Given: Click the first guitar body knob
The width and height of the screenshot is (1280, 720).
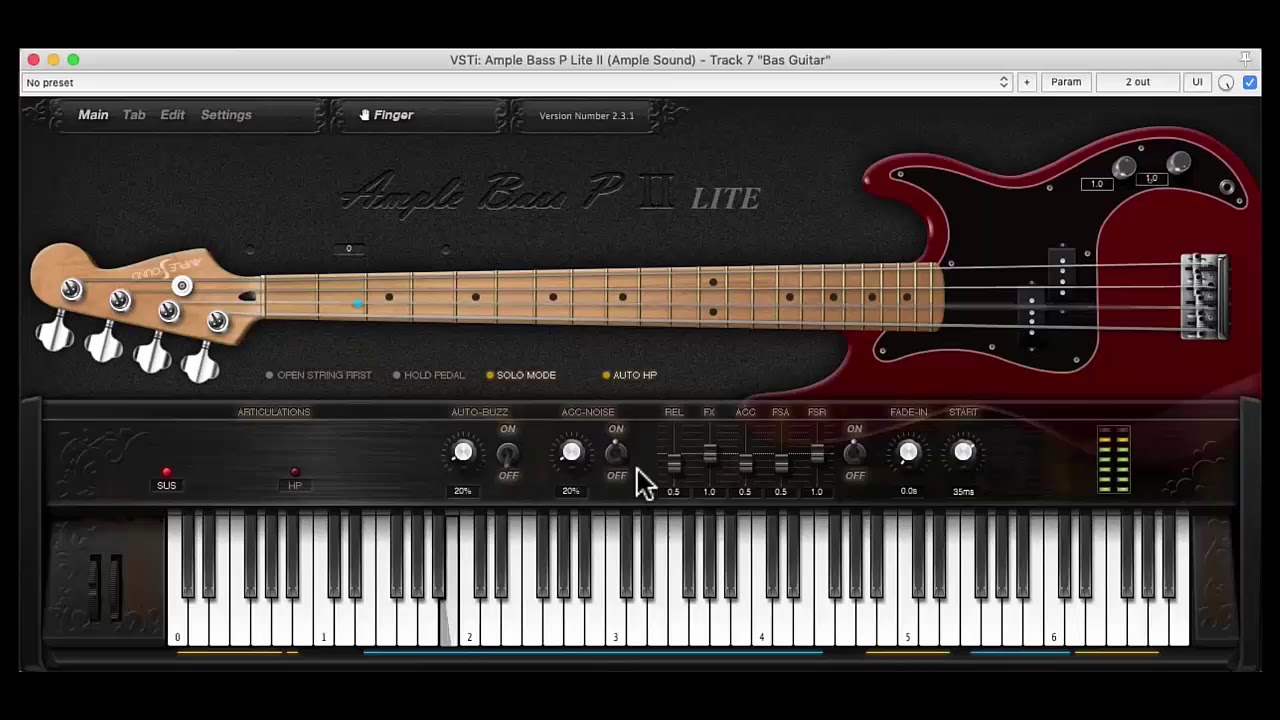Looking at the screenshot, I should click(1124, 168).
